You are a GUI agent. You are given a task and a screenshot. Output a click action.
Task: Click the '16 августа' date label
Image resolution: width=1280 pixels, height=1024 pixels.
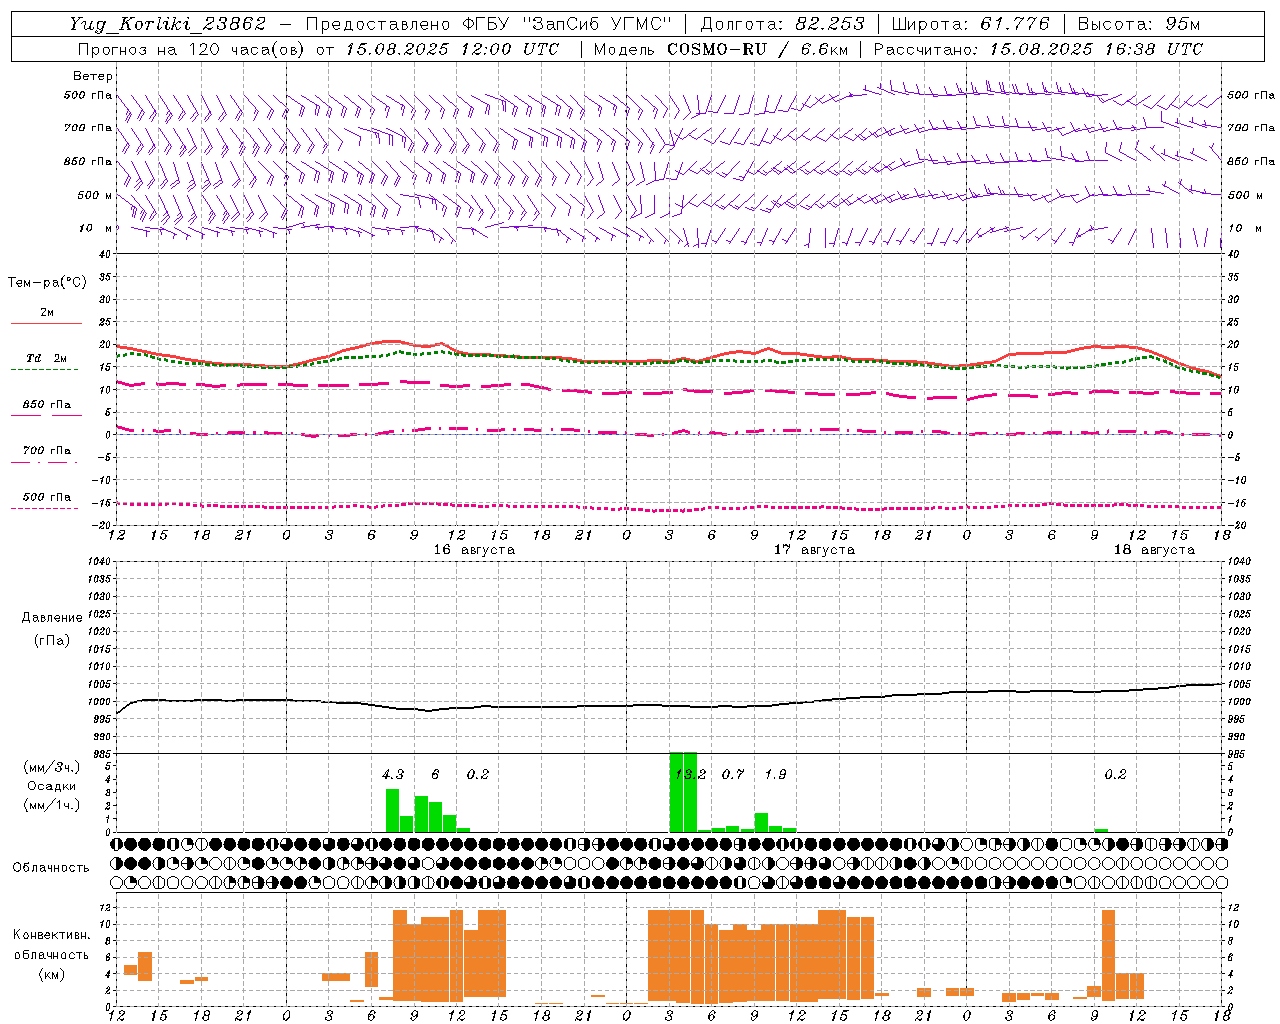(x=474, y=550)
